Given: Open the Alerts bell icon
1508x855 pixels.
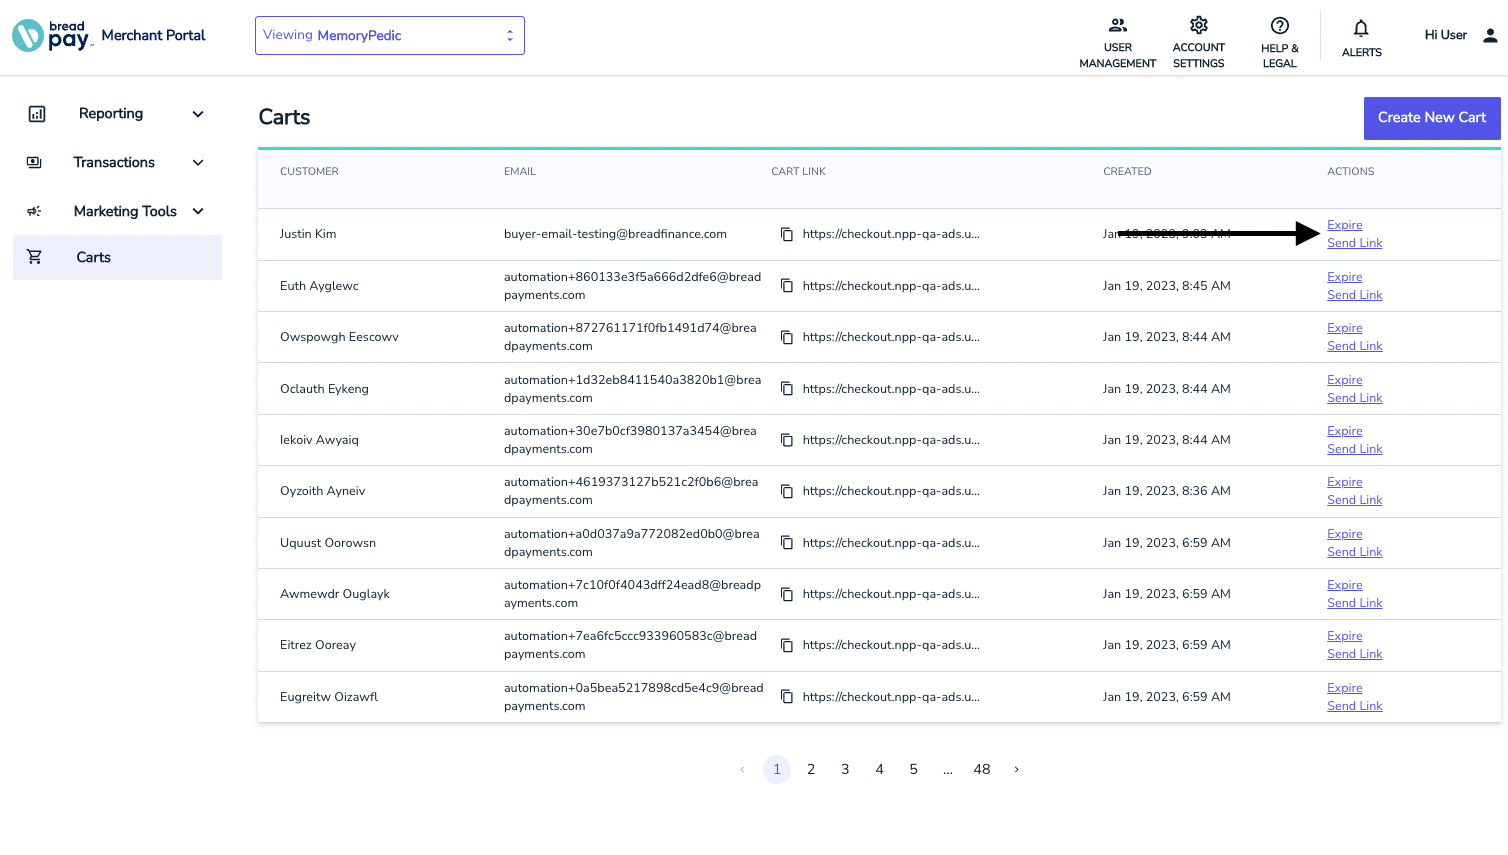Looking at the screenshot, I should pyautogui.click(x=1361, y=28).
